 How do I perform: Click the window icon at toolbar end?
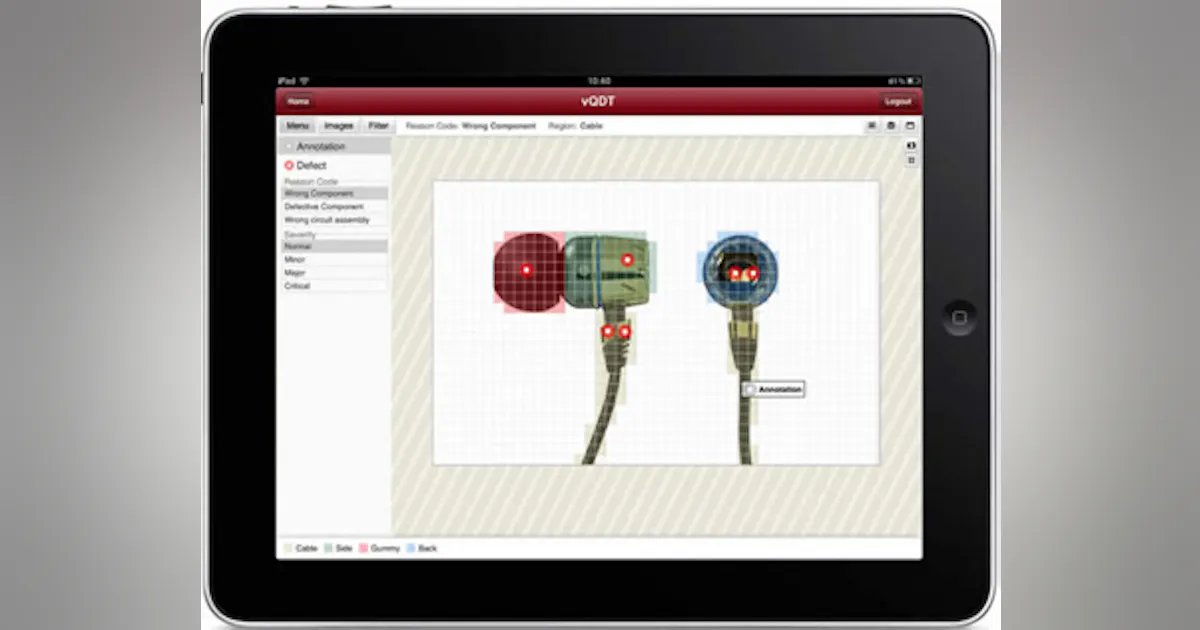(910, 126)
